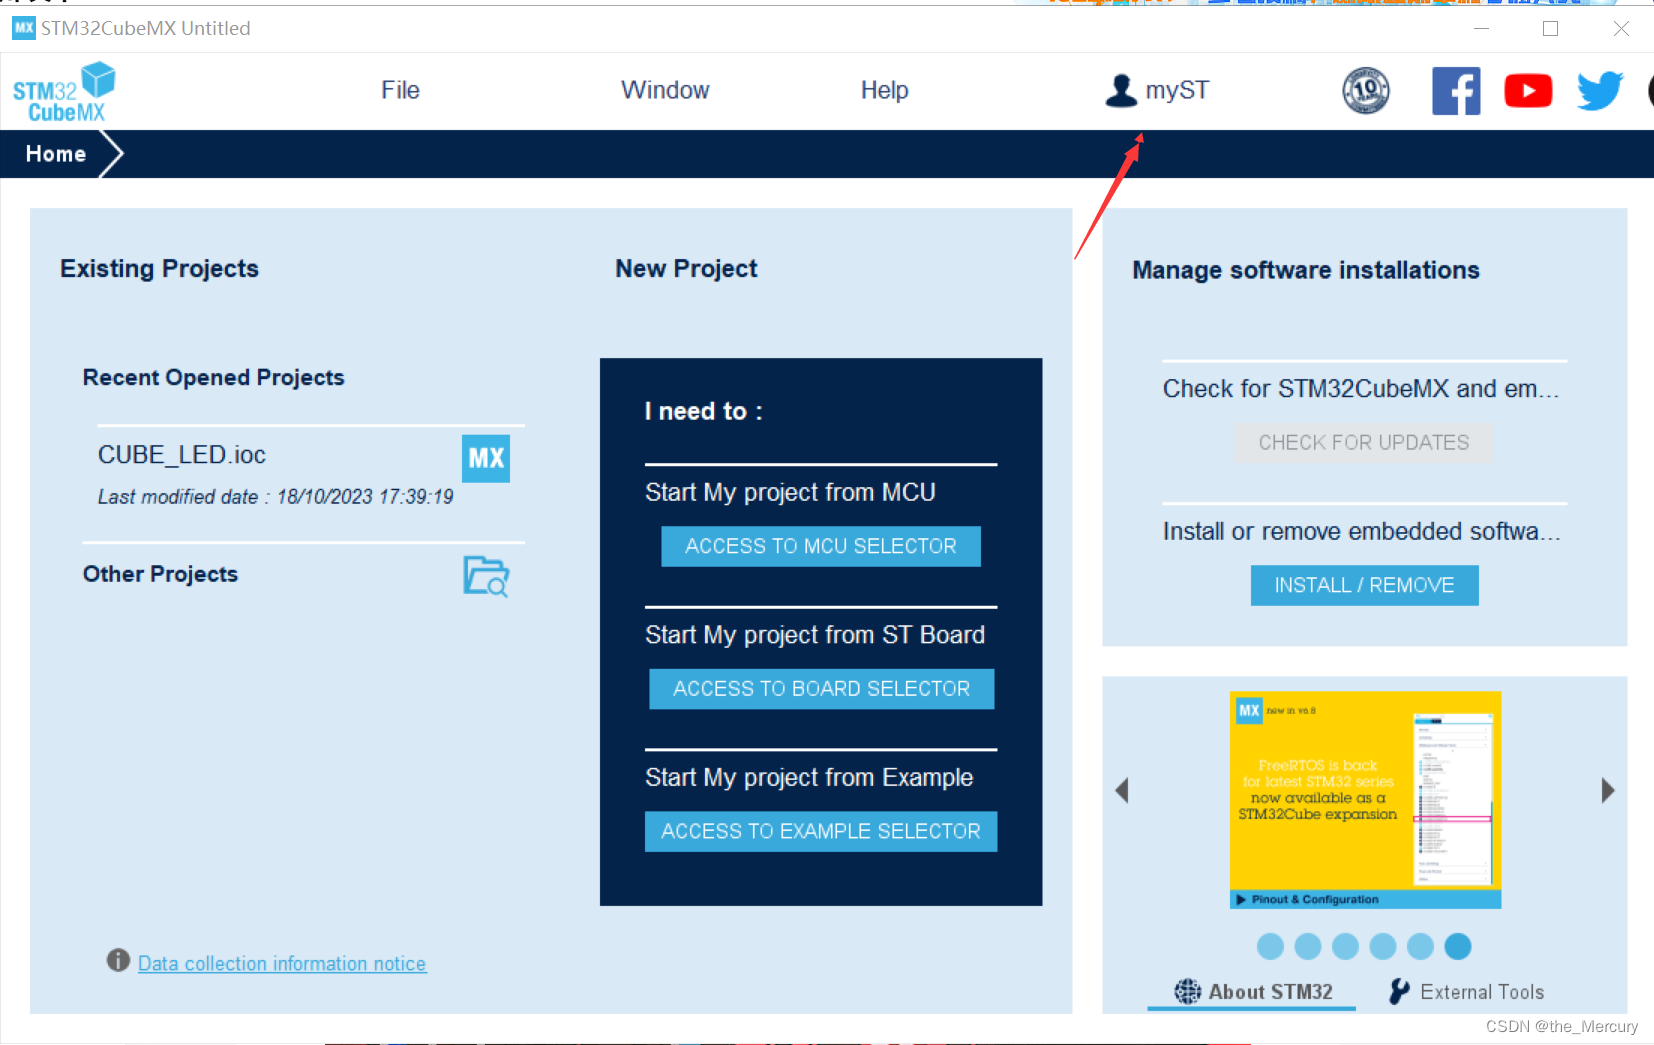
Task: Click the Manage software installations heading
Action: (x=1305, y=270)
